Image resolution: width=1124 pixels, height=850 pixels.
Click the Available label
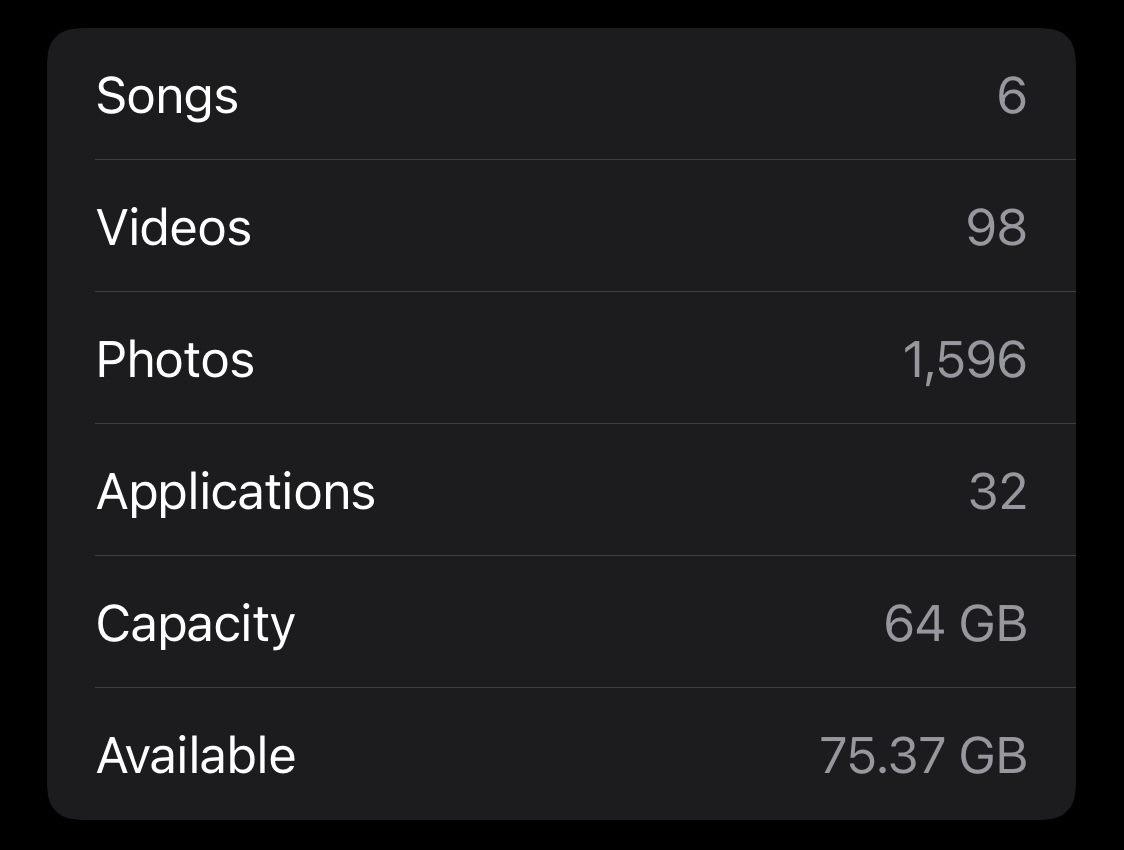(x=196, y=756)
